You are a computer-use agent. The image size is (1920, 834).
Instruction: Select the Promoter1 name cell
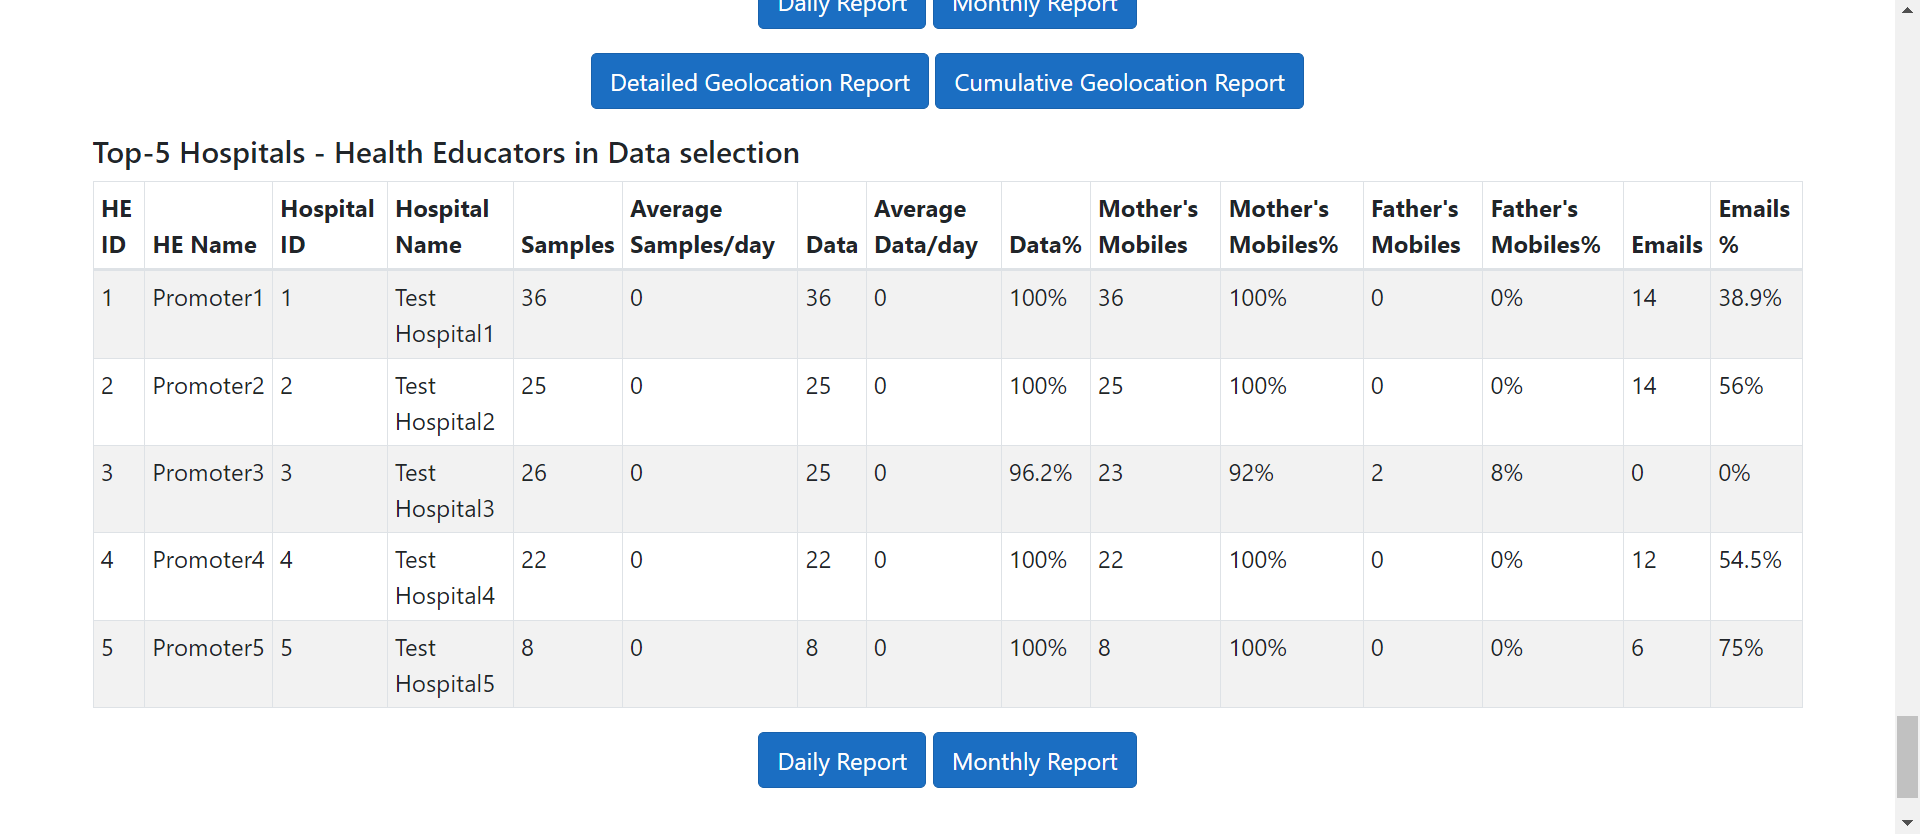208,298
